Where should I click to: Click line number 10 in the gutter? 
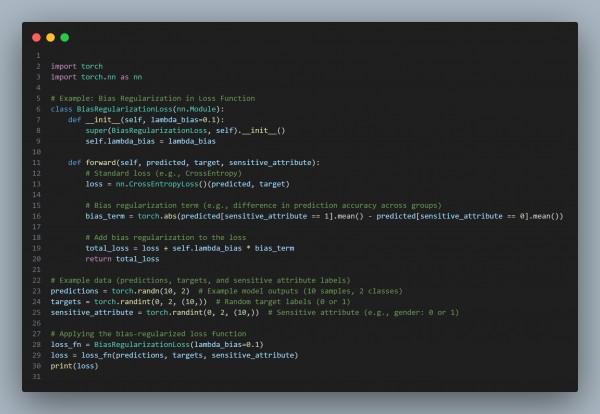[x=36, y=152]
